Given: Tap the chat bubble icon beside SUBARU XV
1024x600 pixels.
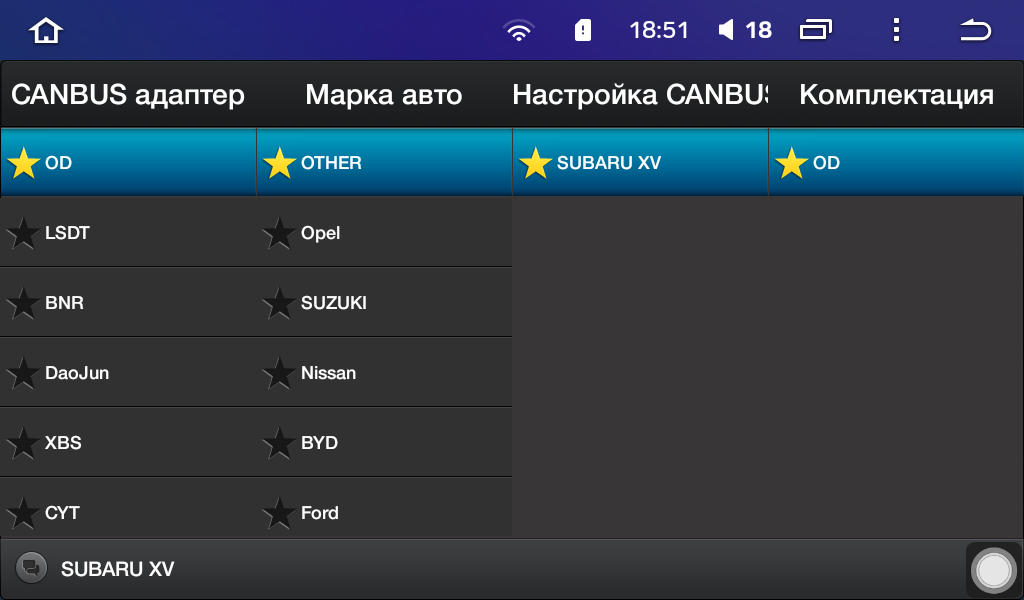Looking at the screenshot, I should [x=31, y=568].
